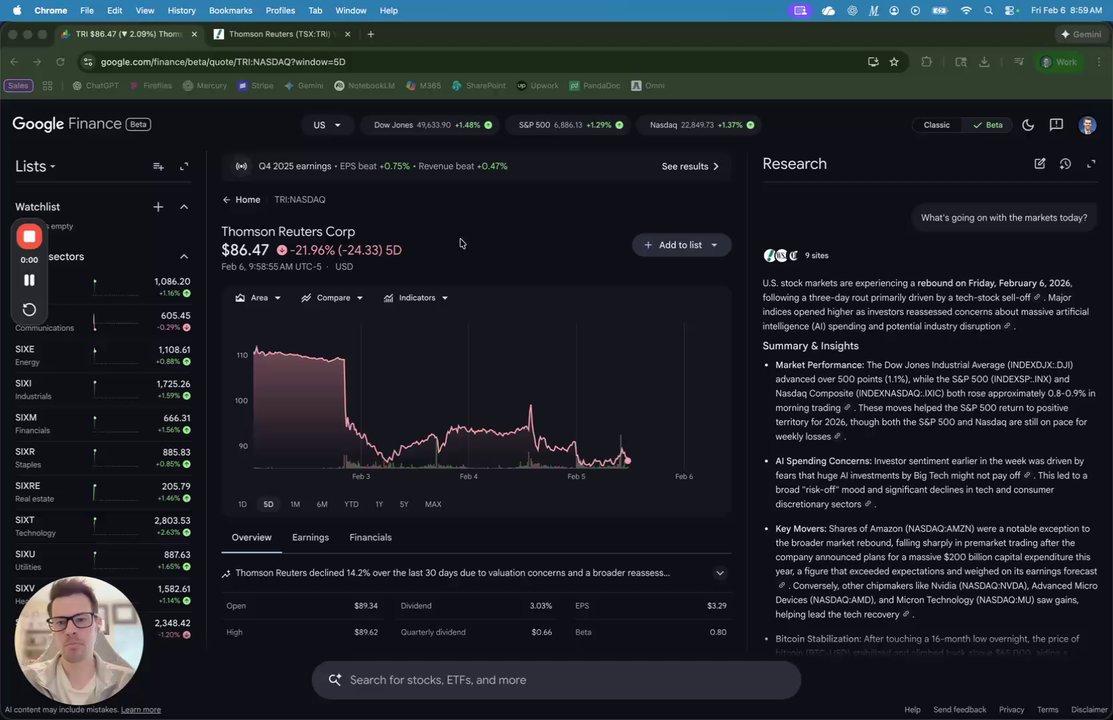The height and width of the screenshot is (720, 1113).
Task: Click See results for Q4 earnings
Action: click(x=690, y=166)
